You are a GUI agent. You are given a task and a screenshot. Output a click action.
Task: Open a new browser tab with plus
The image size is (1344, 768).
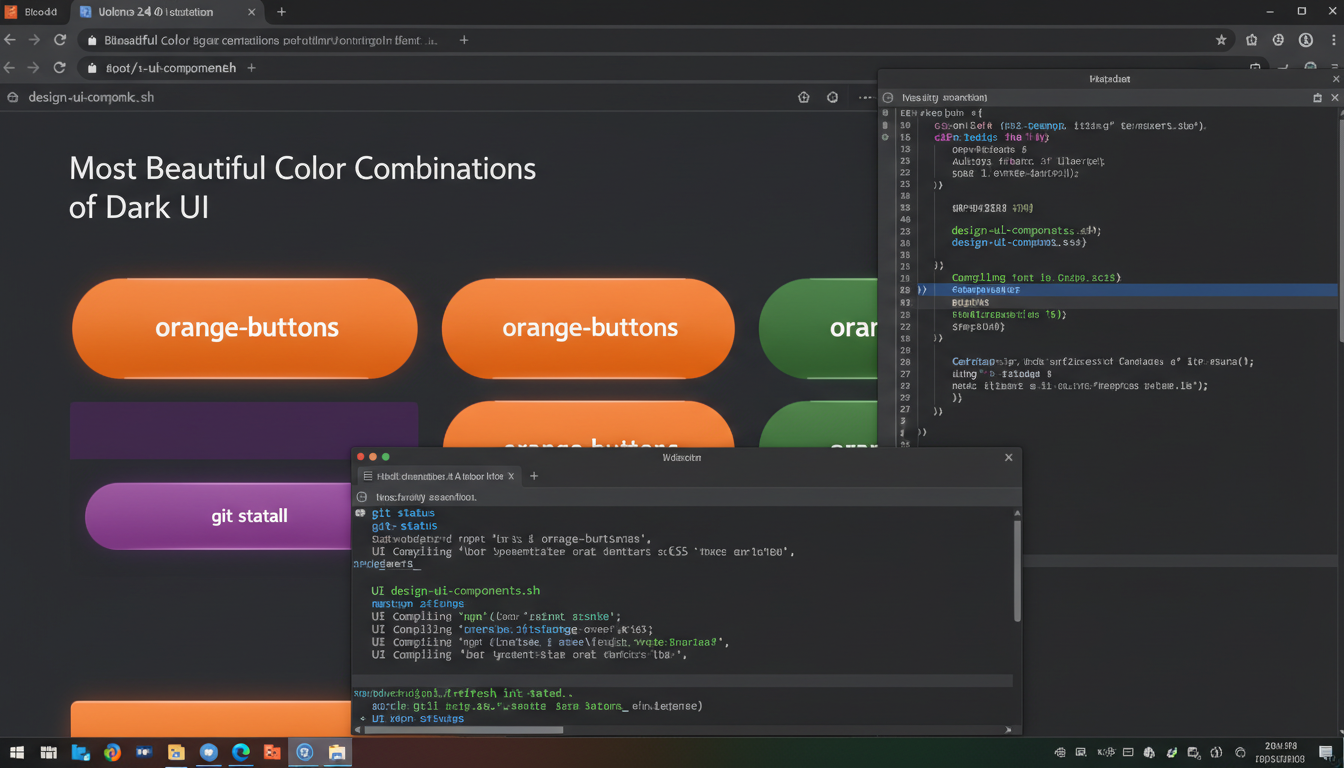281,12
